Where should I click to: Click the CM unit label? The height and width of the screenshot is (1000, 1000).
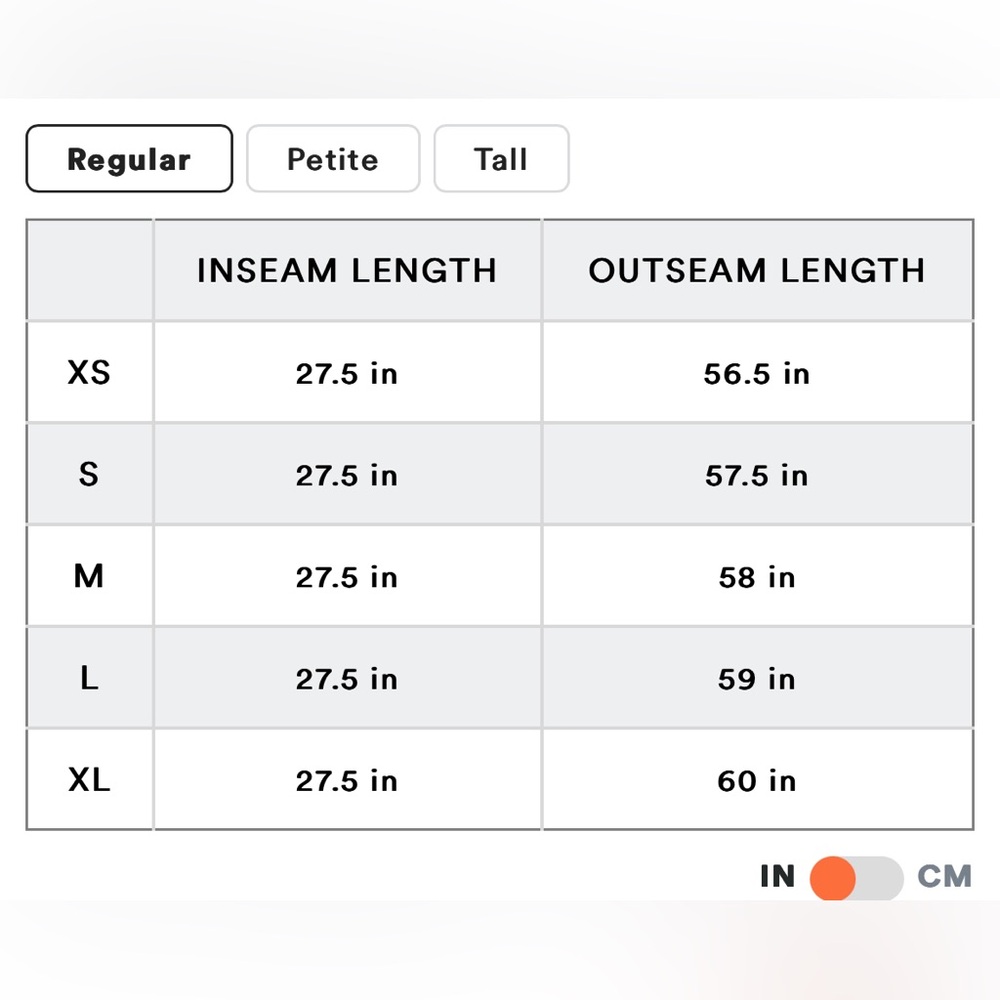944,877
